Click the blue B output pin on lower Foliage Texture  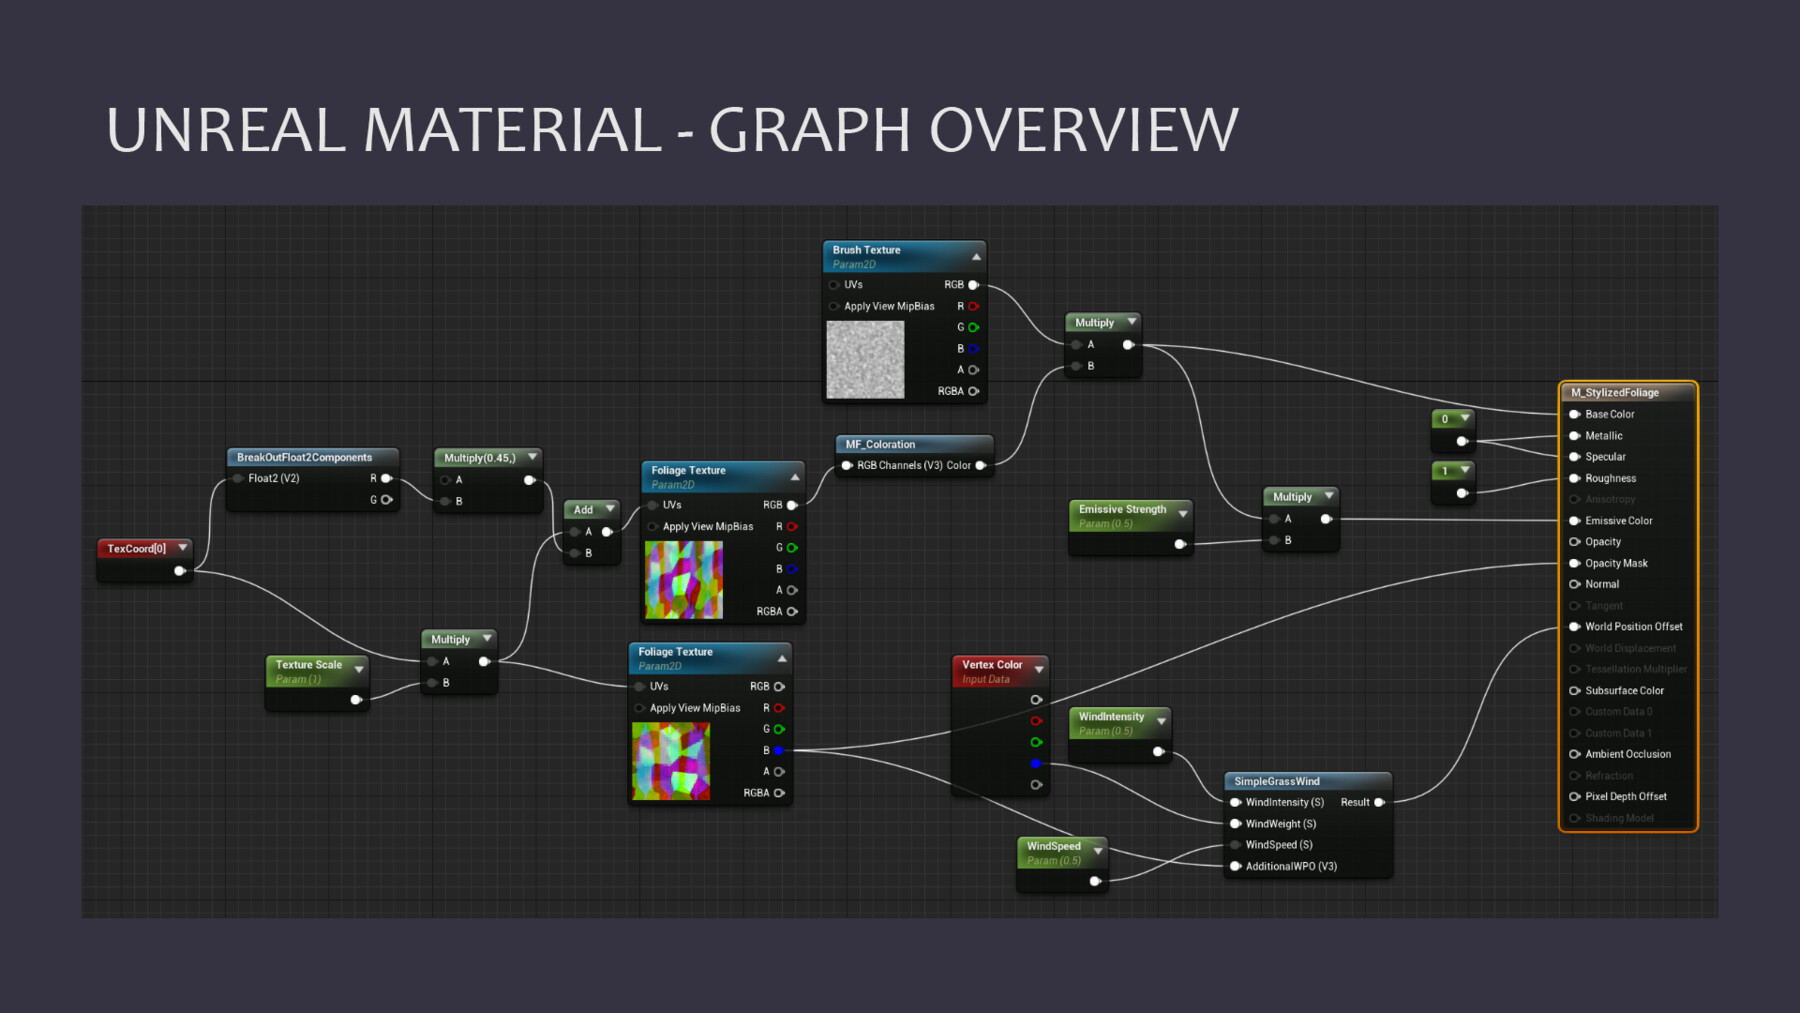coord(779,749)
